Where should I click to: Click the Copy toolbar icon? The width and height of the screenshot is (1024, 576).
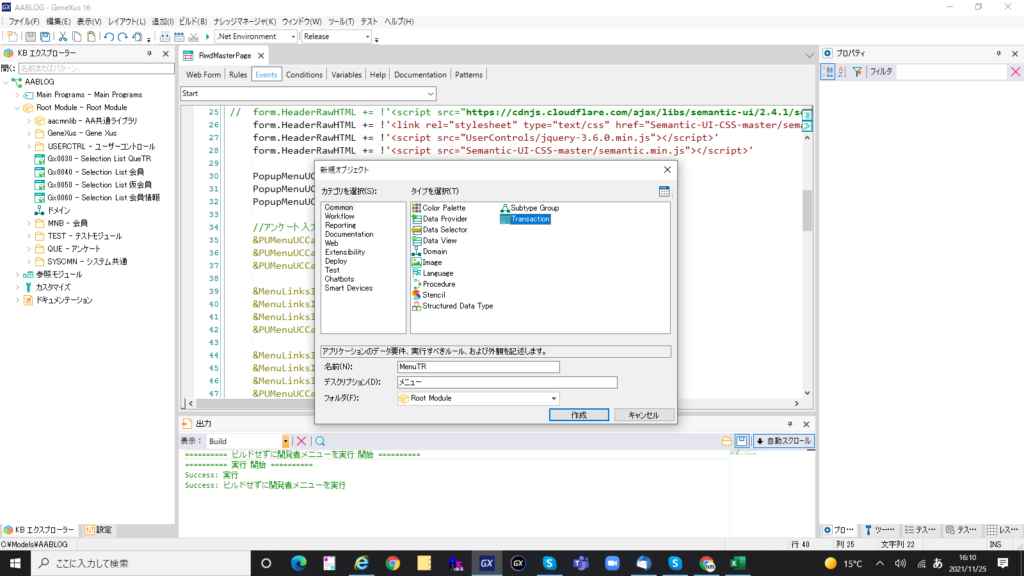(77, 37)
